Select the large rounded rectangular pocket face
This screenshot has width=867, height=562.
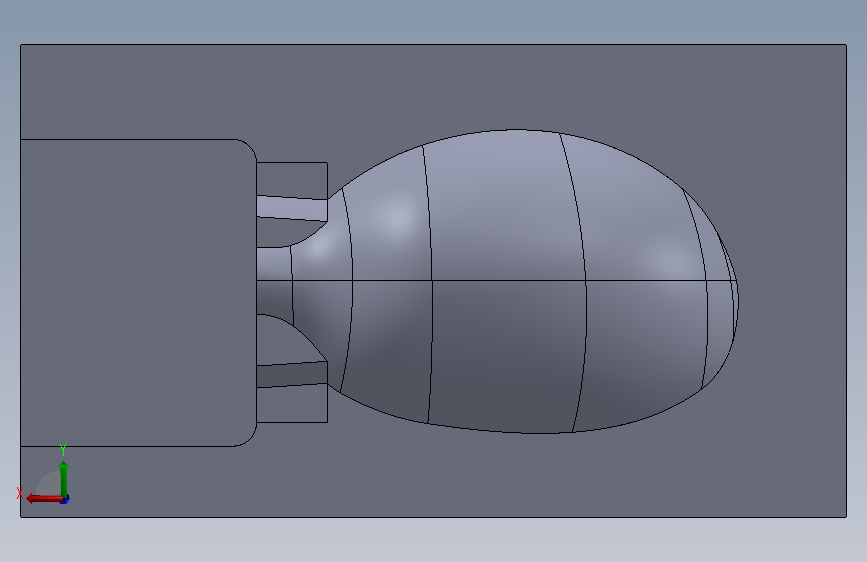point(138,293)
